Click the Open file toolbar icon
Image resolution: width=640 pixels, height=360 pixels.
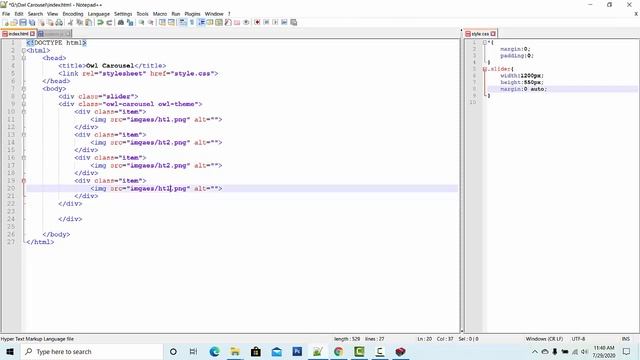(x=14, y=22)
